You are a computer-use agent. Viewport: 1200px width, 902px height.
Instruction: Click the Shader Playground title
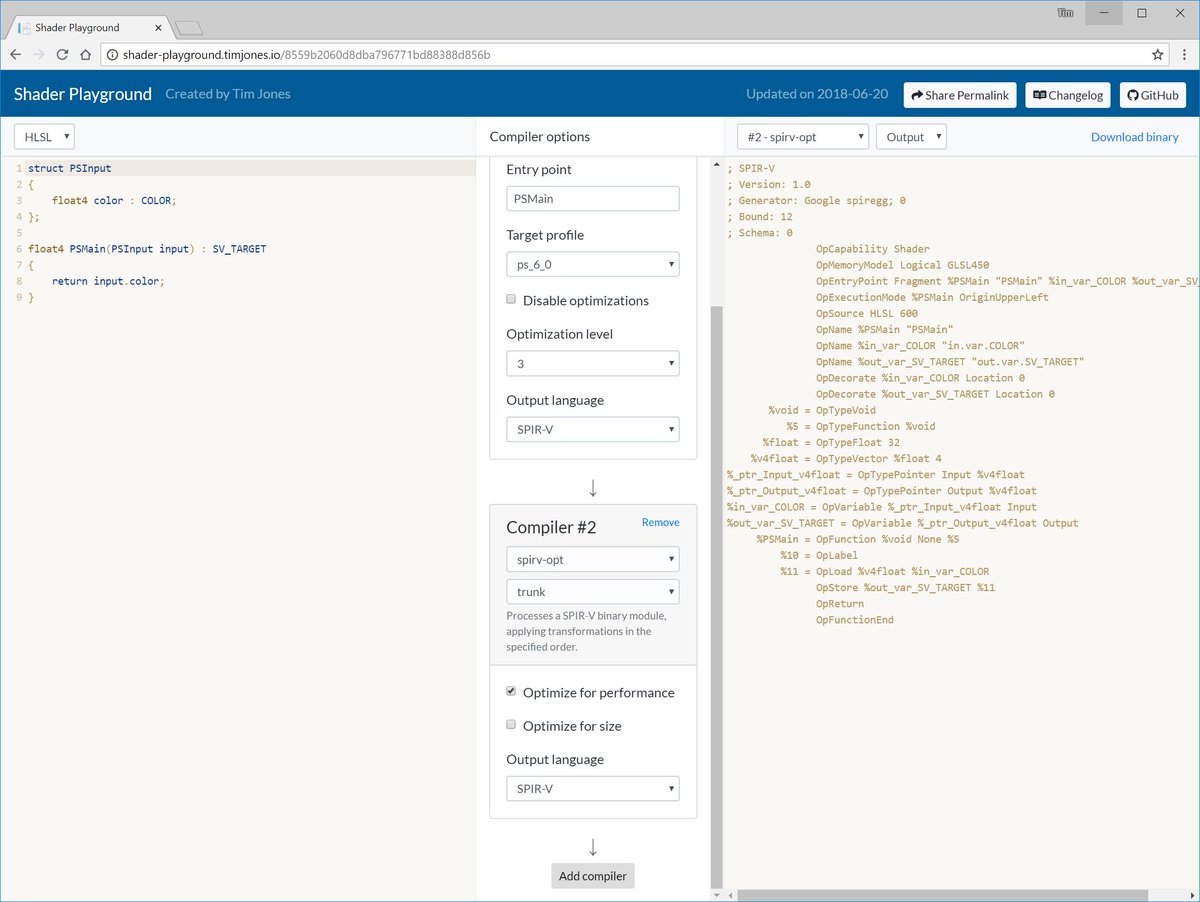point(82,94)
